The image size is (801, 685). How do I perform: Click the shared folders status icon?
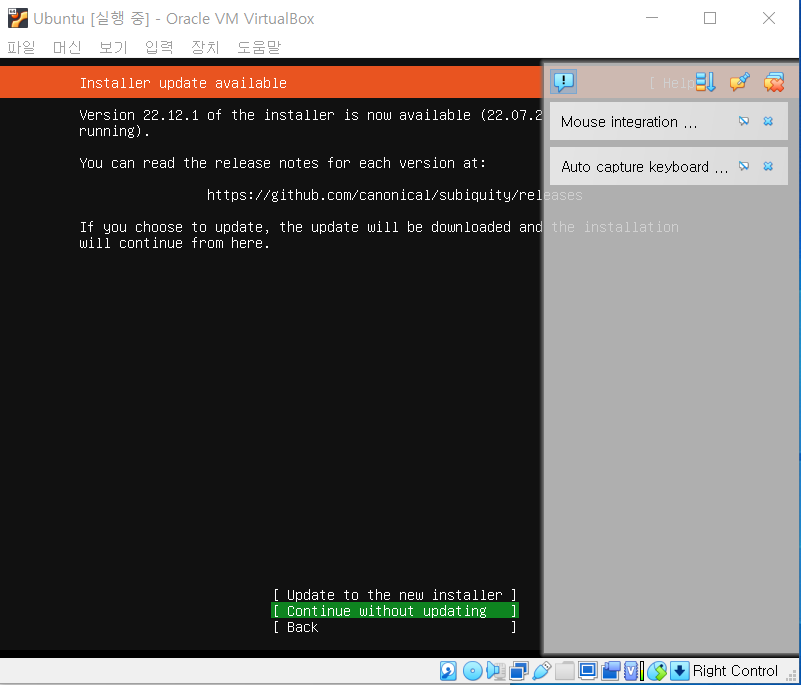(564, 670)
